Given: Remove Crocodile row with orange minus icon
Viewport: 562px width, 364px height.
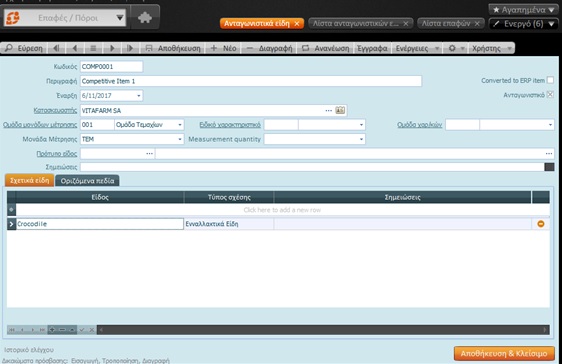Looking at the screenshot, I should click(541, 224).
